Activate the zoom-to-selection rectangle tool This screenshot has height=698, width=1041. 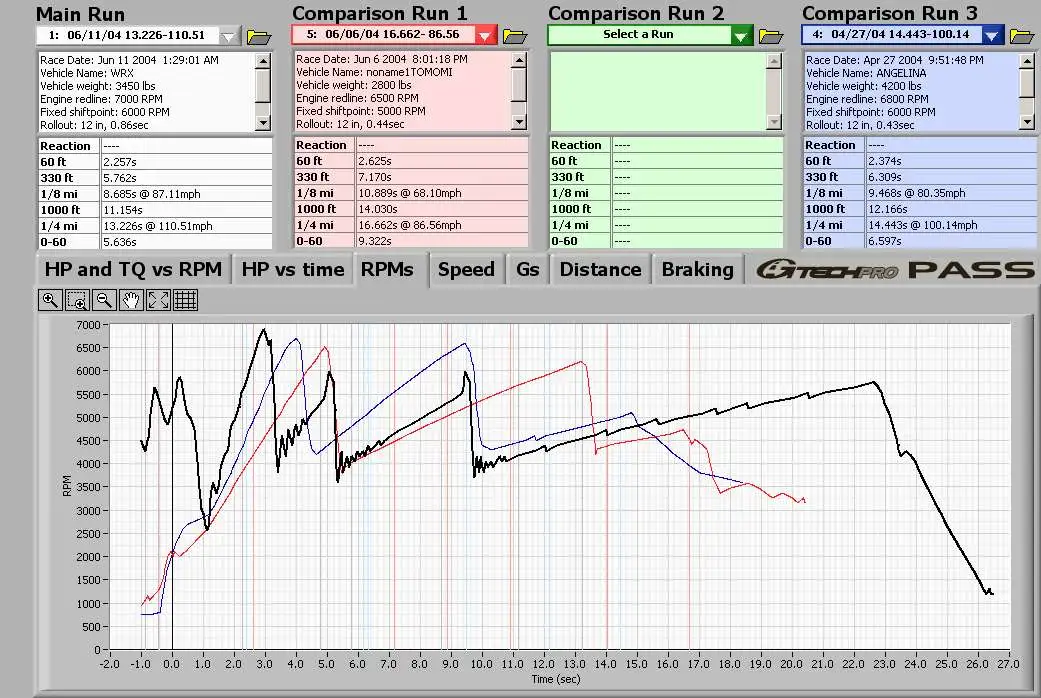click(77, 299)
